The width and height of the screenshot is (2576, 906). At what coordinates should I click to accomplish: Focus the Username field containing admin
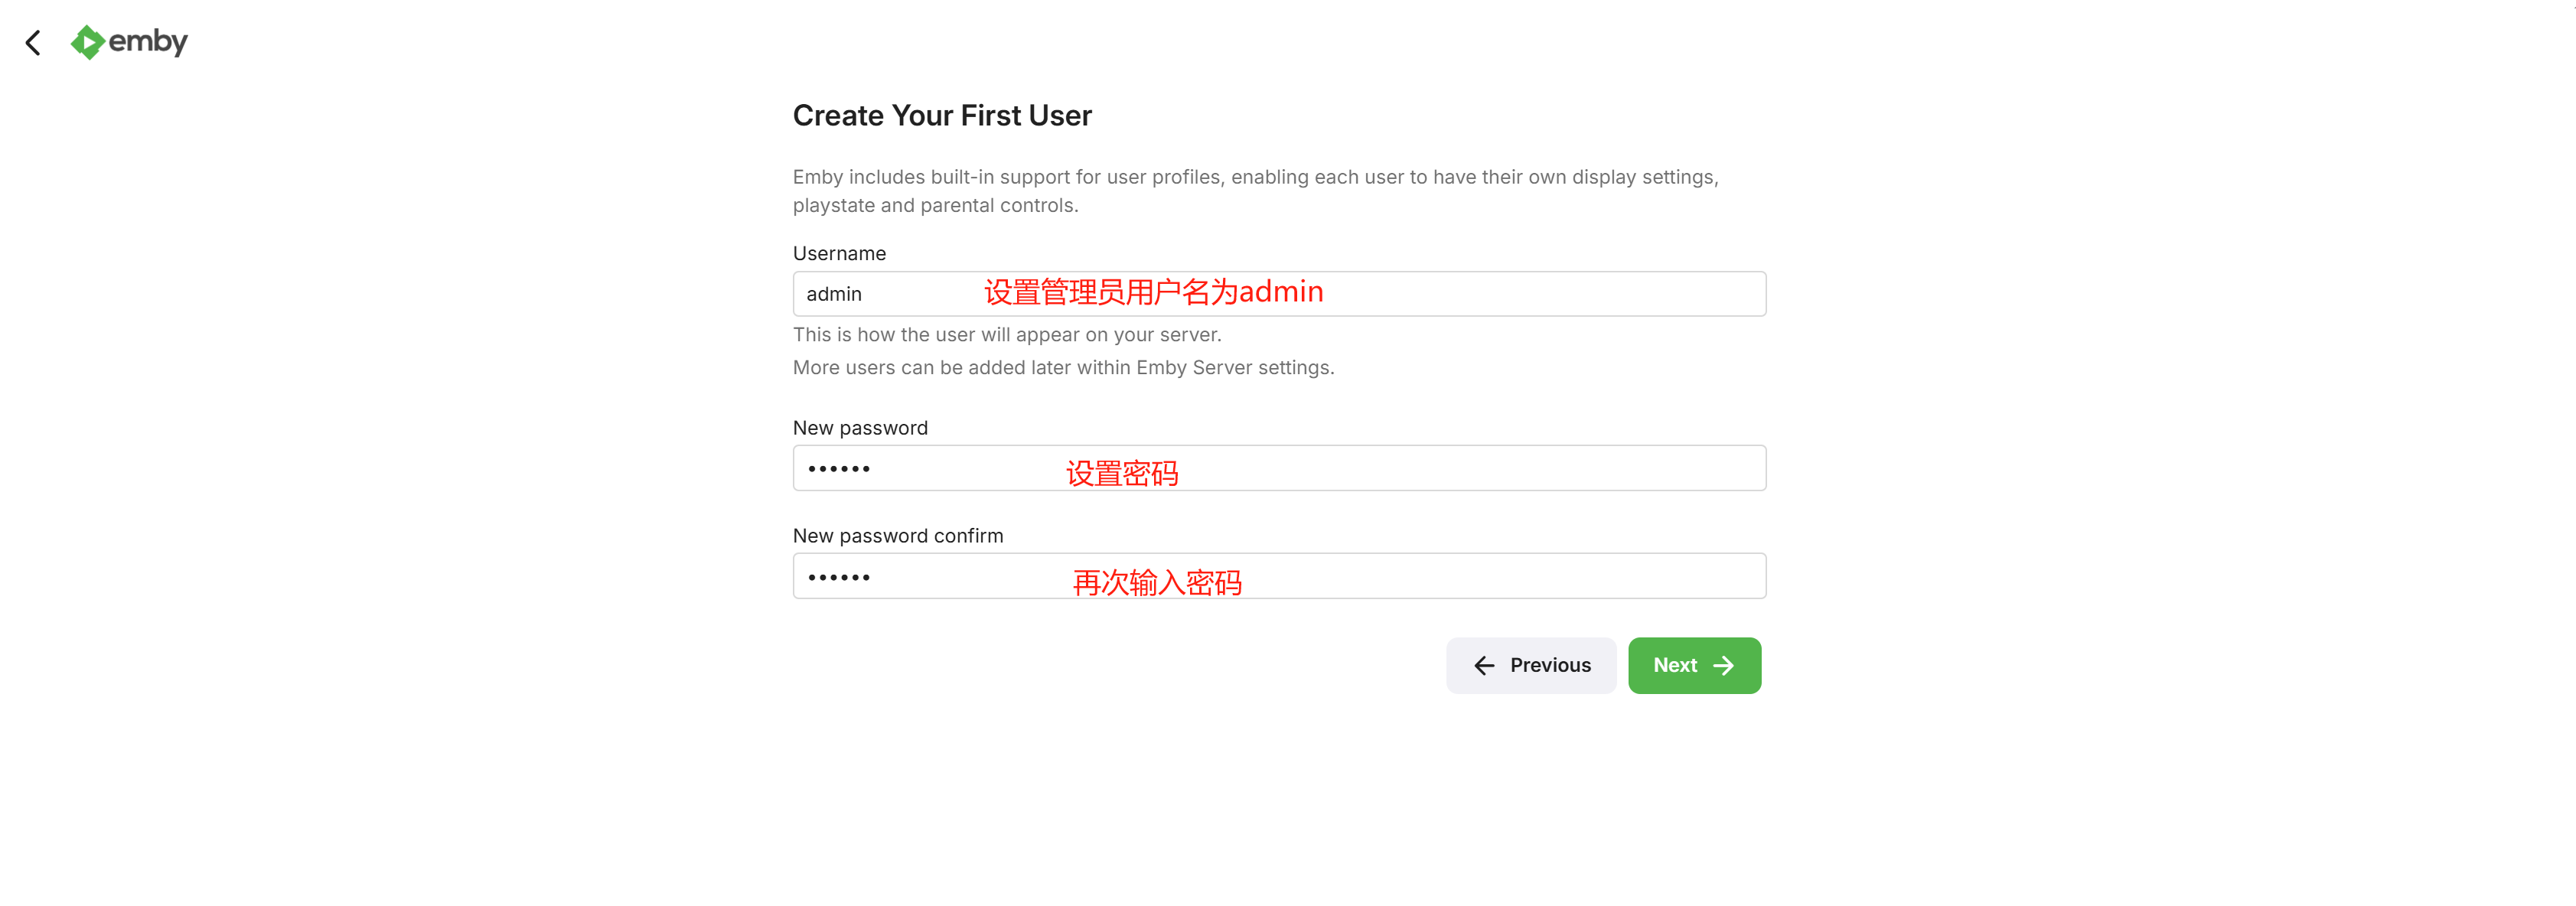click(x=1279, y=294)
